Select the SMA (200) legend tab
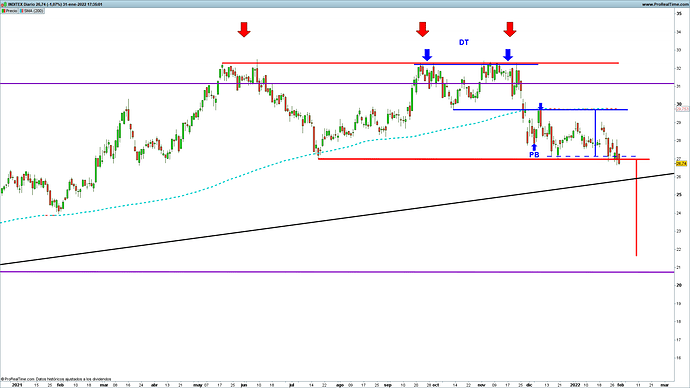The image size is (690, 388). pos(31,11)
